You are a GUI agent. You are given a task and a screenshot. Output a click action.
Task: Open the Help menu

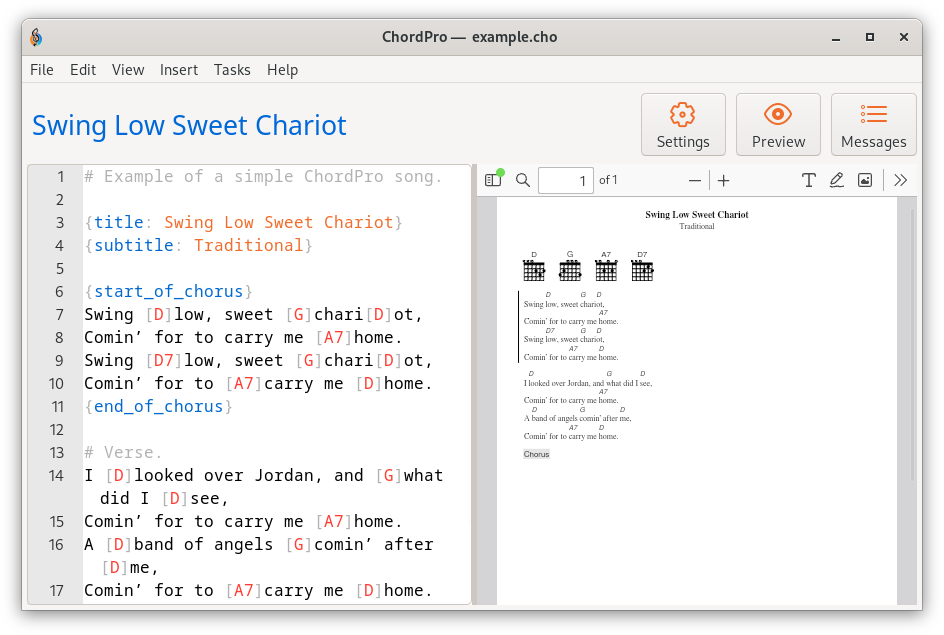click(282, 70)
